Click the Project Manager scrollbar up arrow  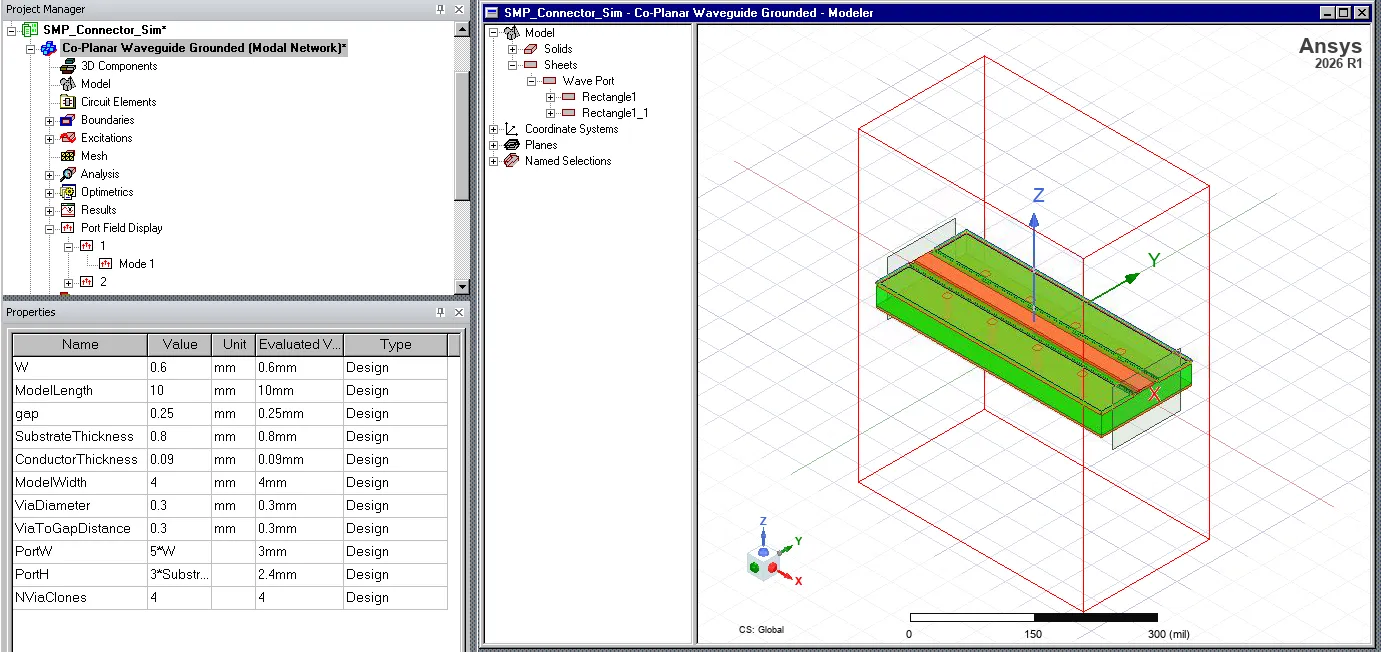pos(462,29)
